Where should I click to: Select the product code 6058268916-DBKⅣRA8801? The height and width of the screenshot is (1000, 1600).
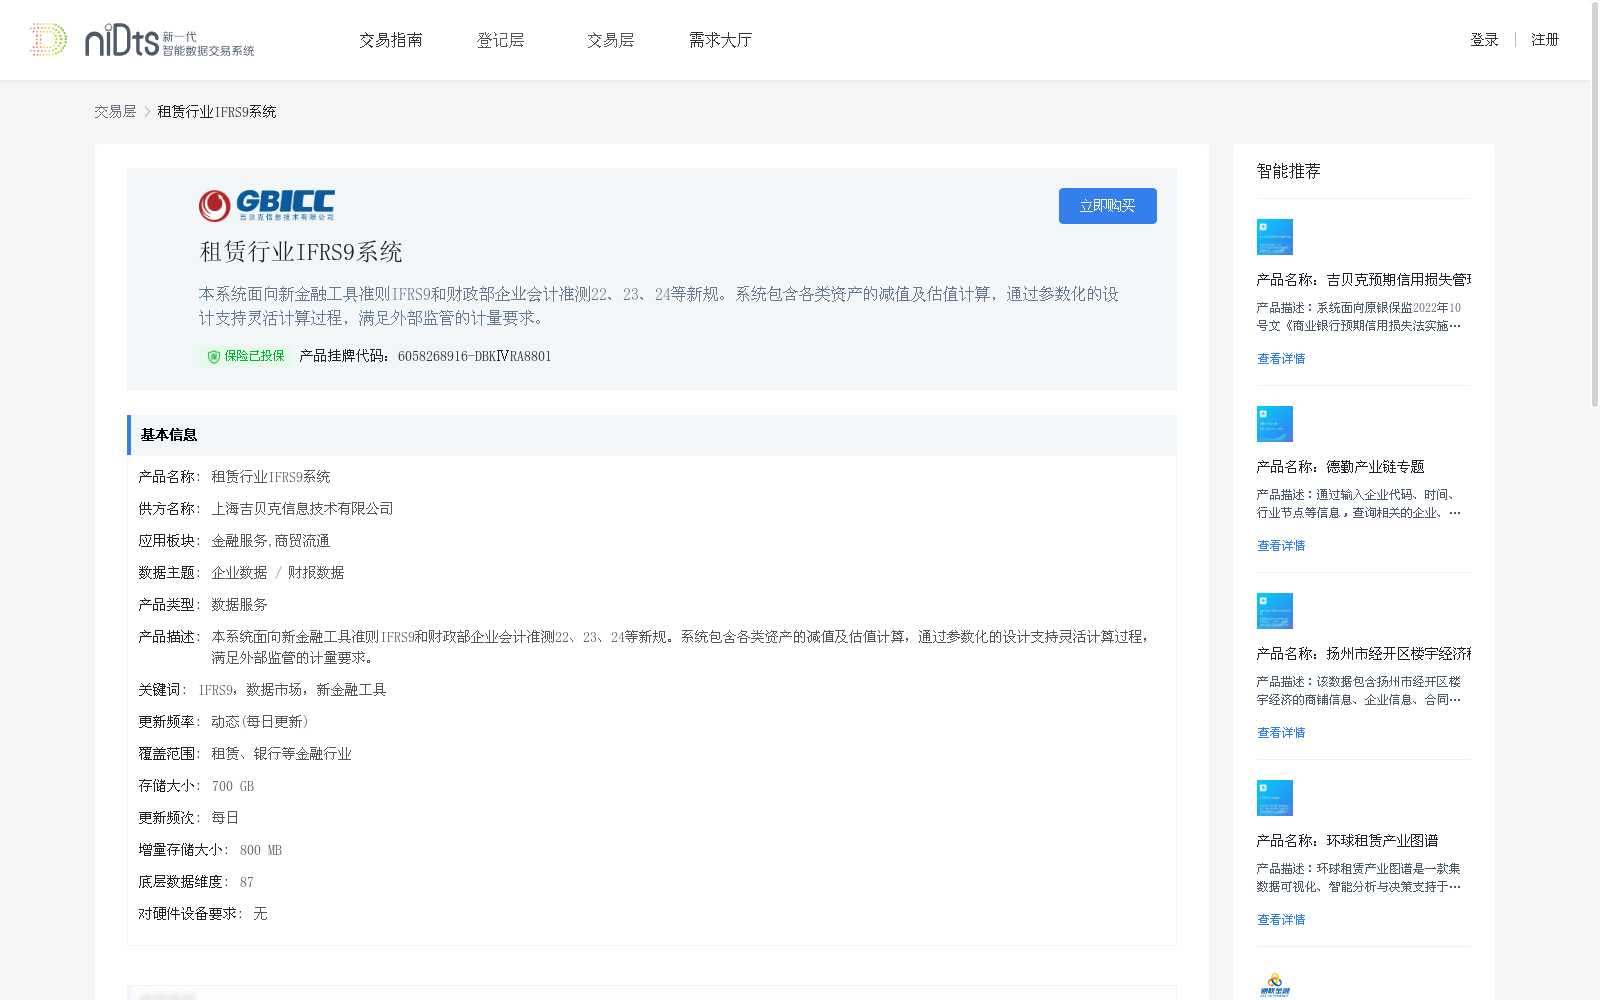pos(474,356)
